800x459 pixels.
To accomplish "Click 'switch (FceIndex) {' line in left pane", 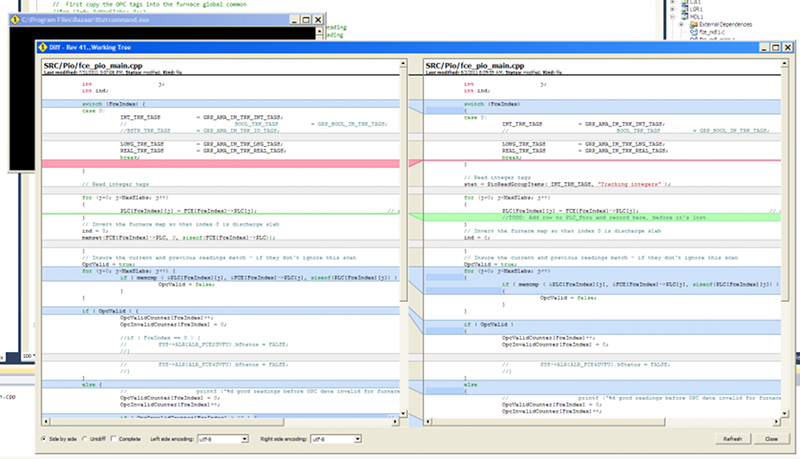I will pos(220,104).
